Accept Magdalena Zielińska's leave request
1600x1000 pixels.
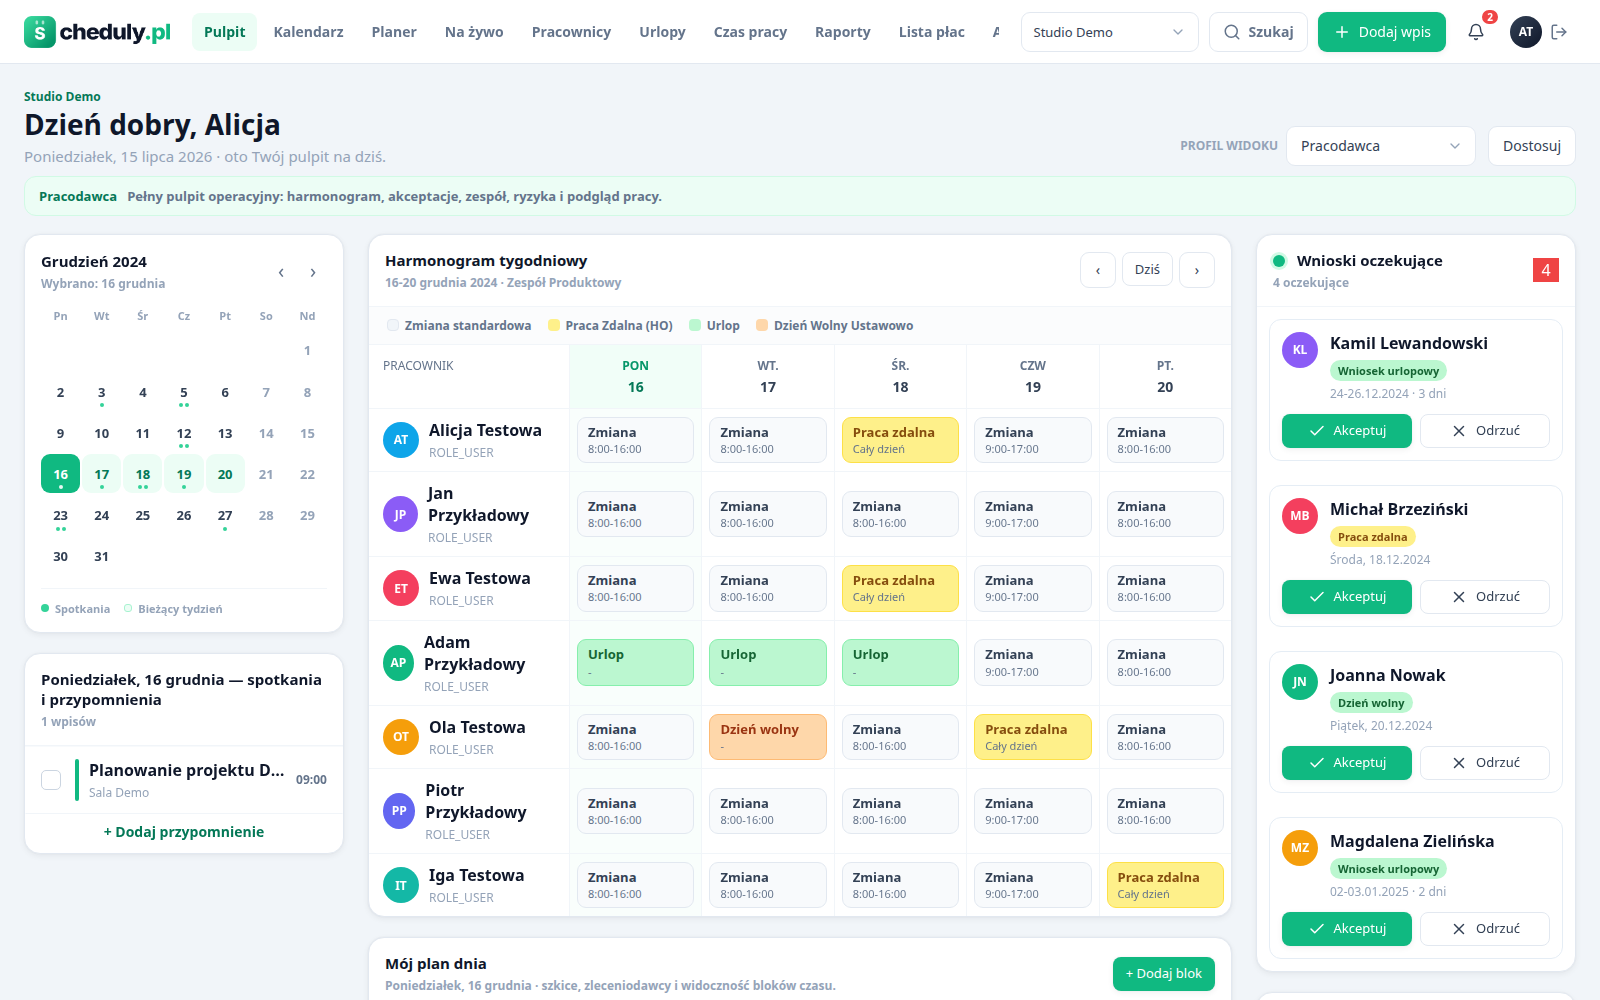(1347, 929)
